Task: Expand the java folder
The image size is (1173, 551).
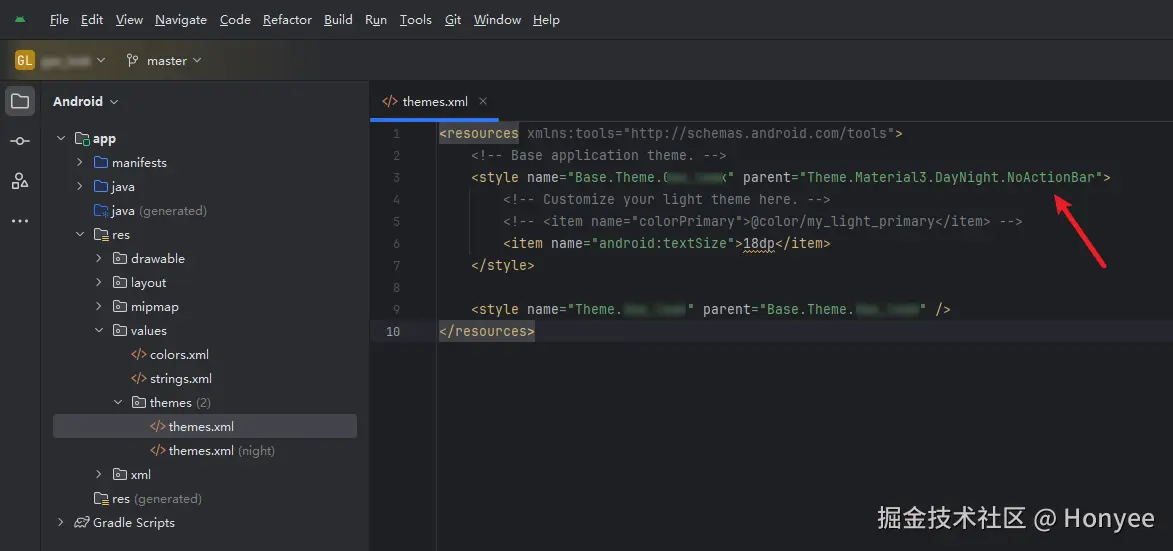Action: (x=79, y=187)
